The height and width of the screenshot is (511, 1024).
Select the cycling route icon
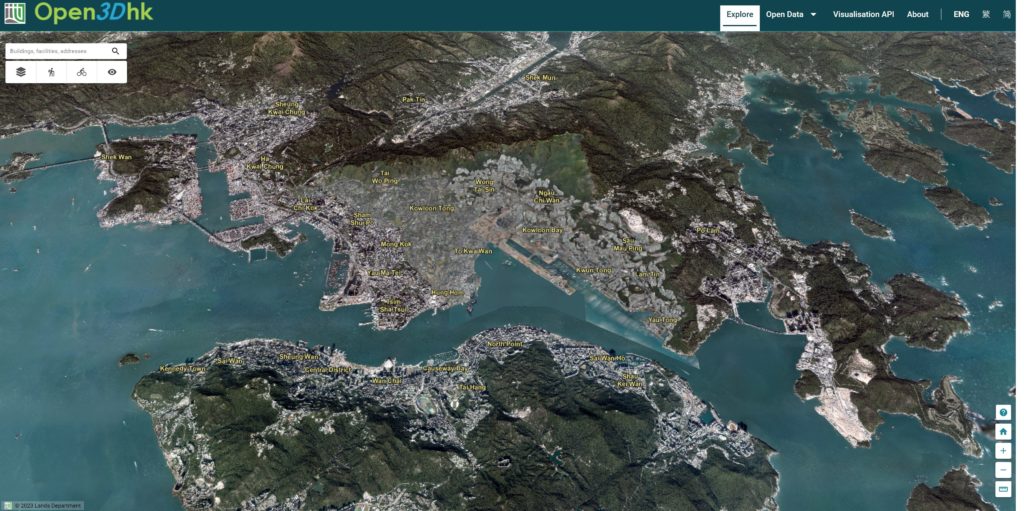click(82, 72)
